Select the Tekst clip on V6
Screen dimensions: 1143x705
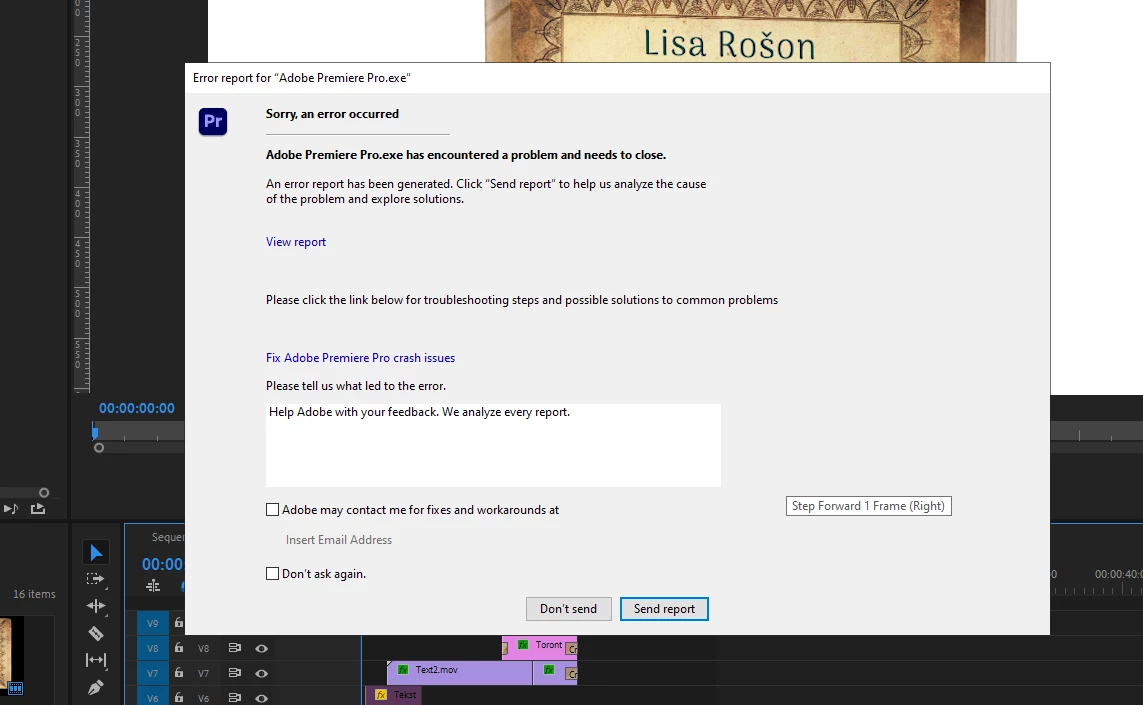pyautogui.click(x=394, y=696)
